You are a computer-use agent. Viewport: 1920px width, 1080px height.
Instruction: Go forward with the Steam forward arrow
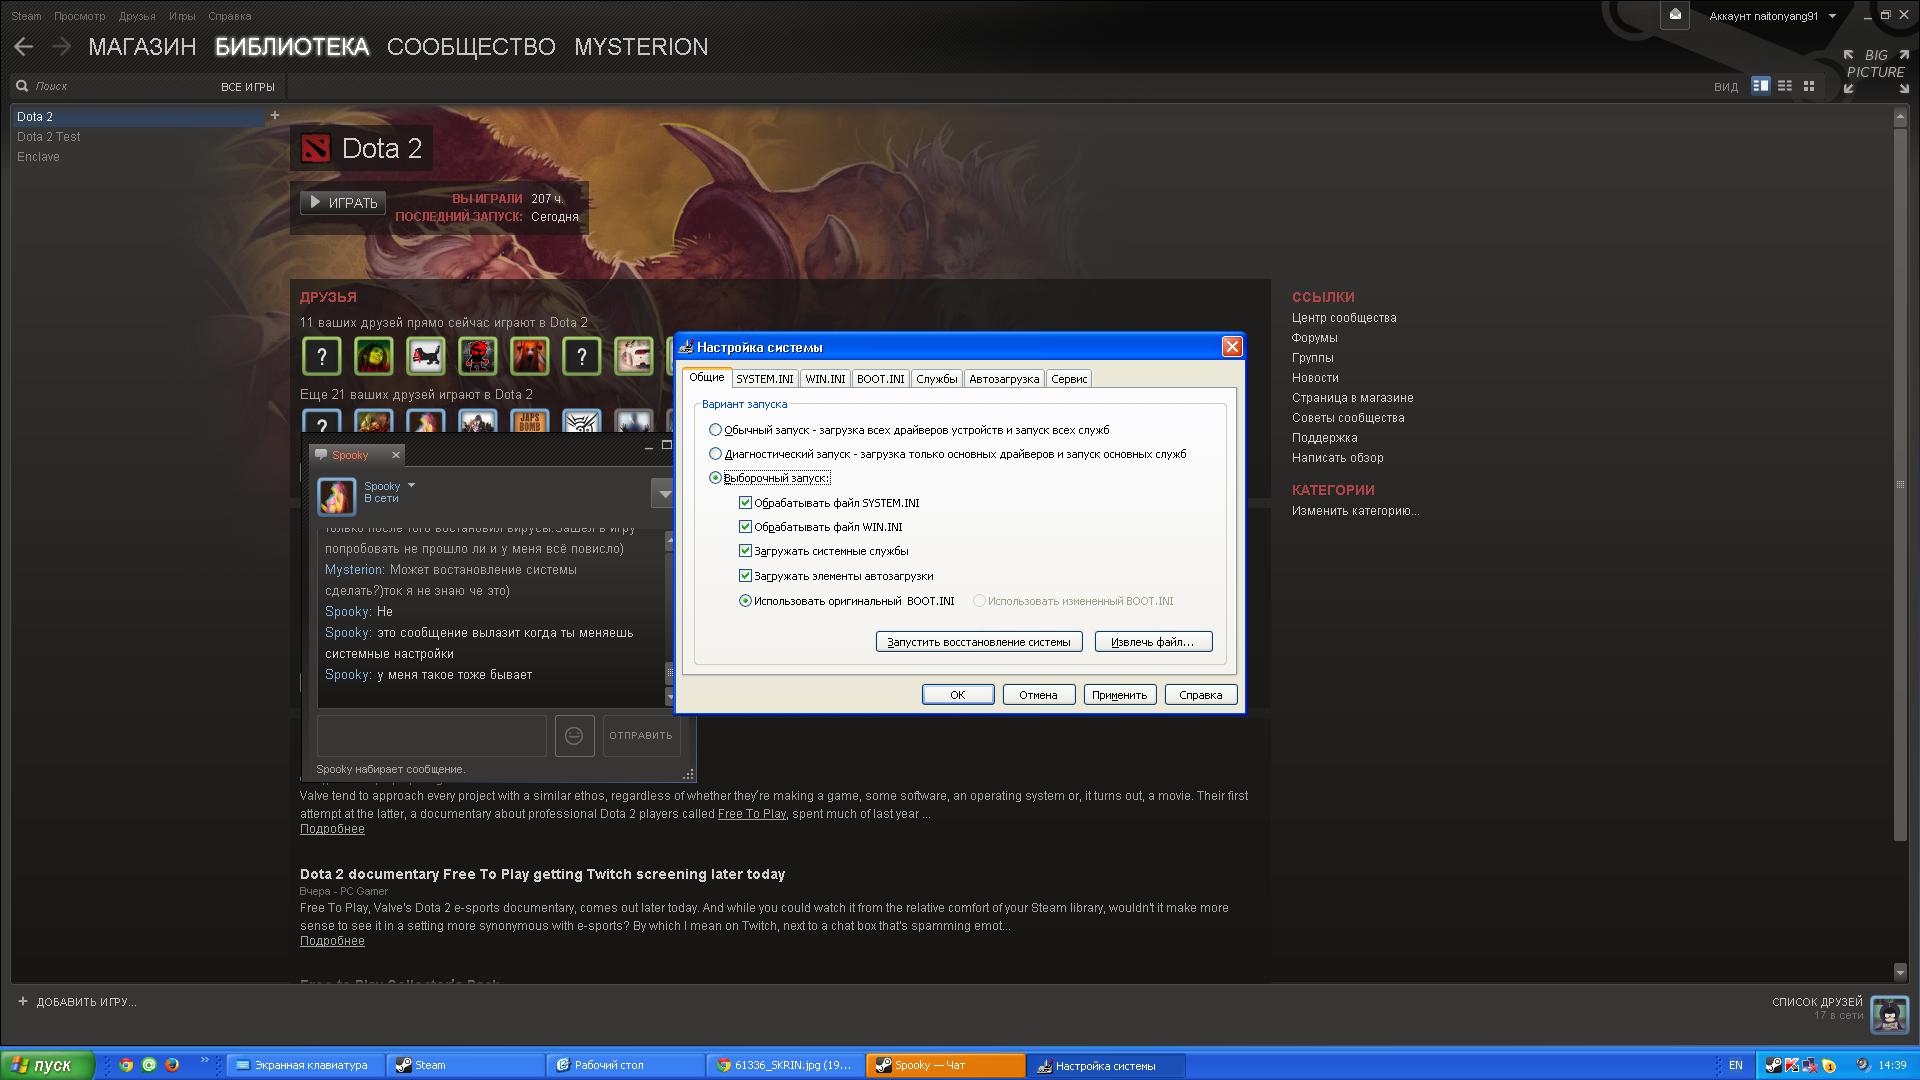(x=62, y=47)
